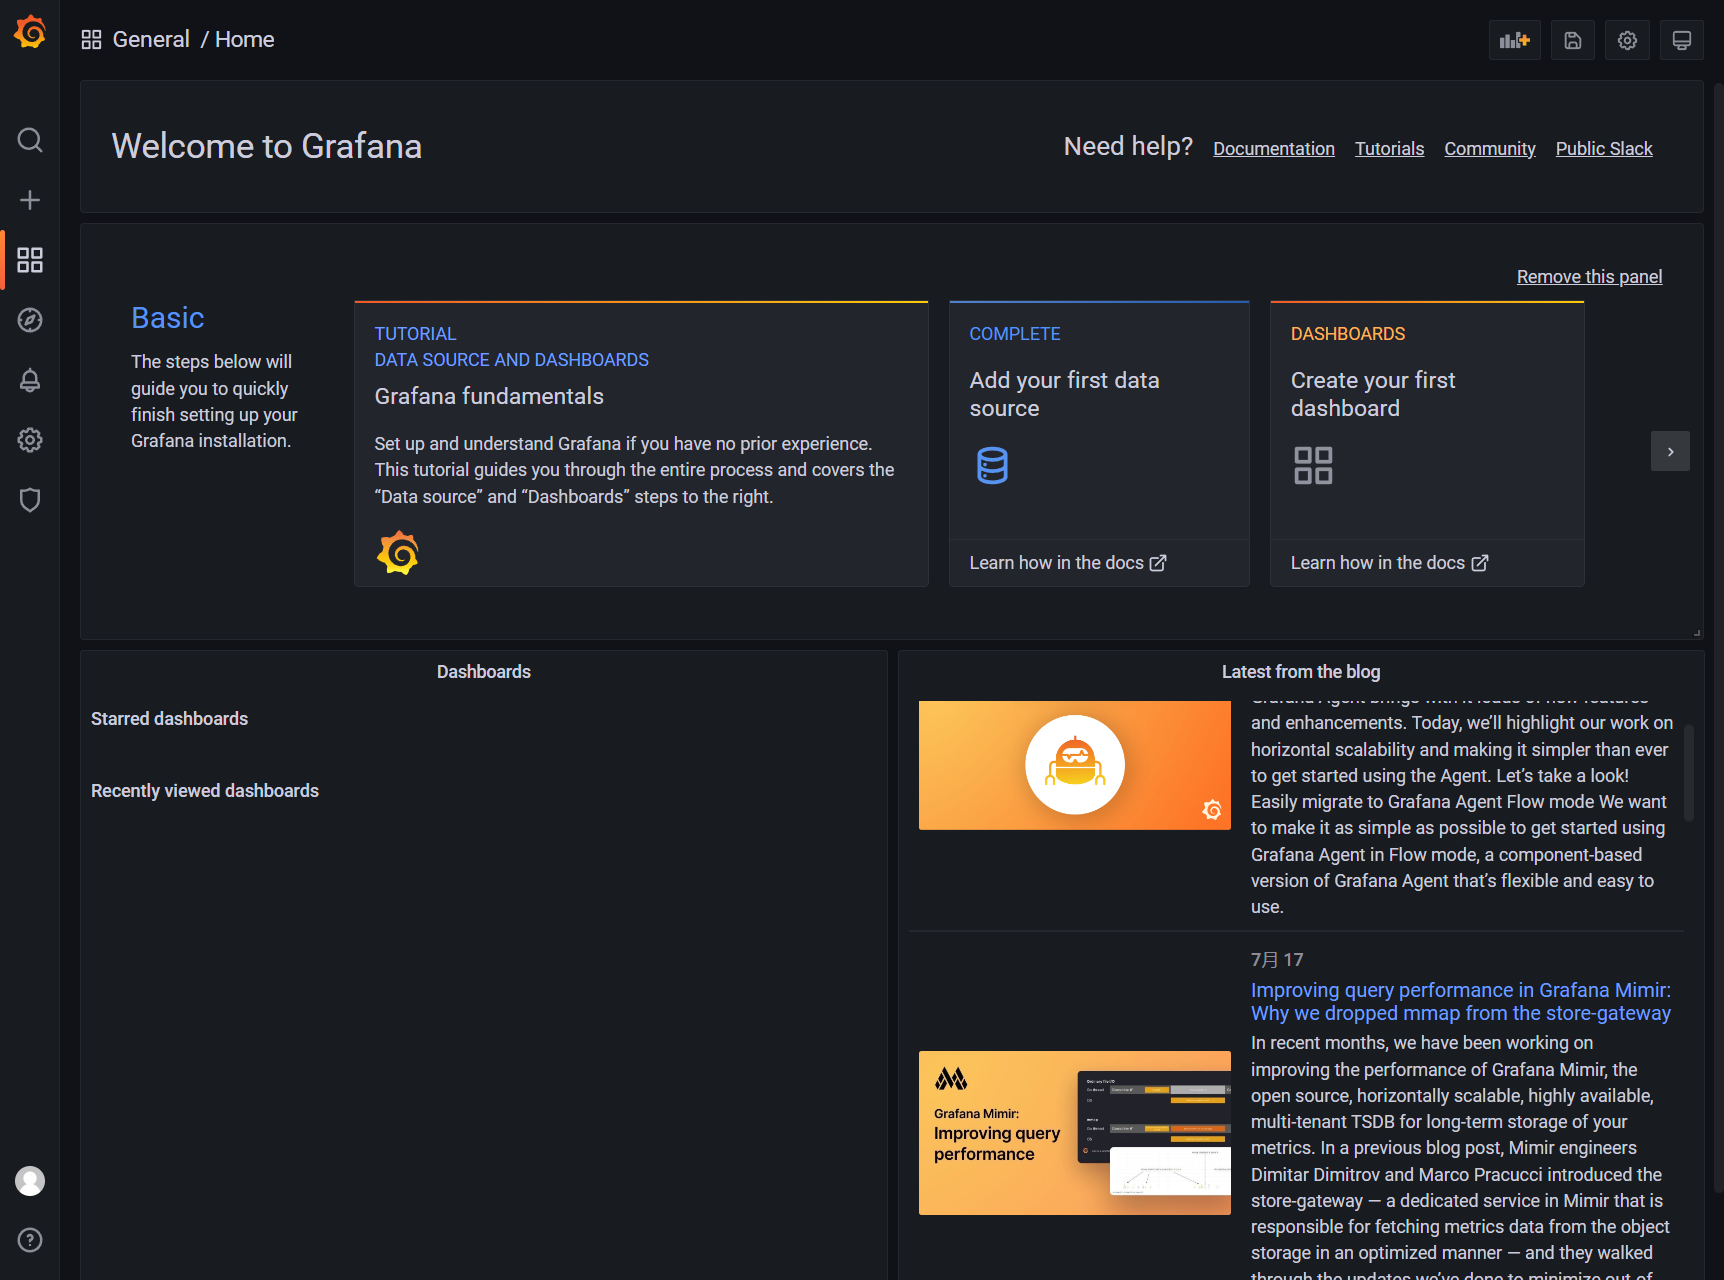Open the search dashboards icon

[x=30, y=140]
